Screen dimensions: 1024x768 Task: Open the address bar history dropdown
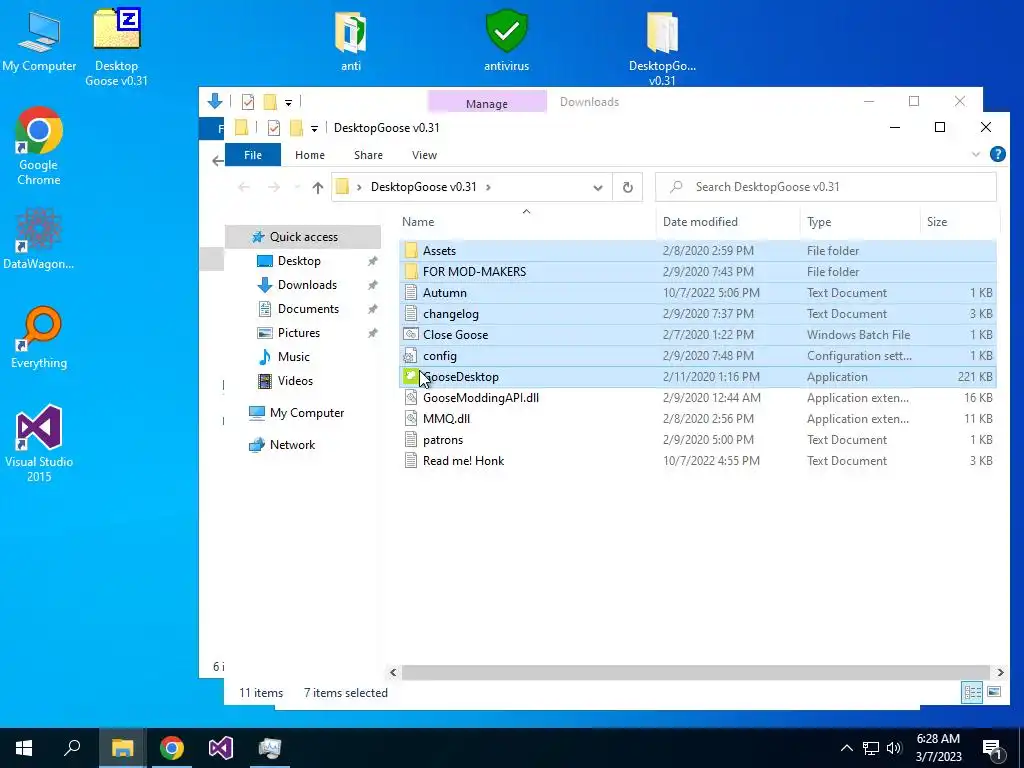click(598, 188)
